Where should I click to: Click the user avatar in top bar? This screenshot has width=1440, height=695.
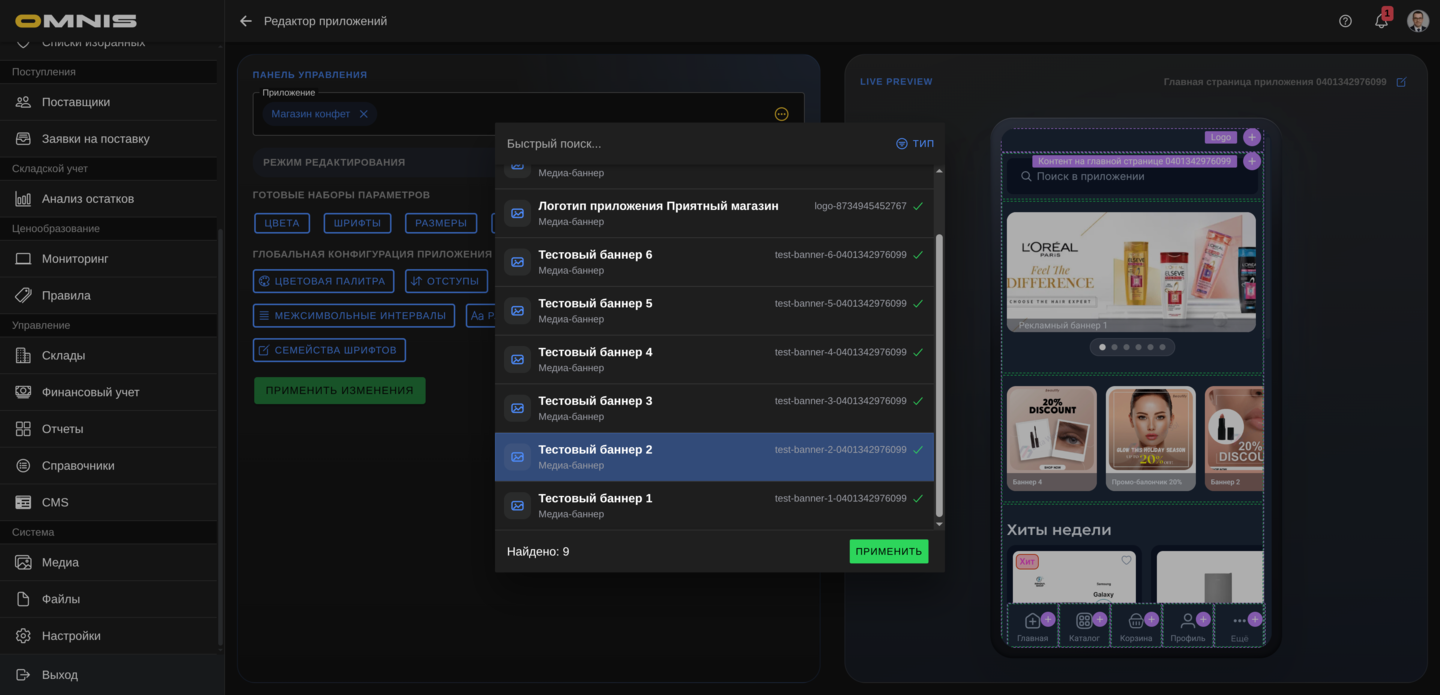tap(1417, 21)
